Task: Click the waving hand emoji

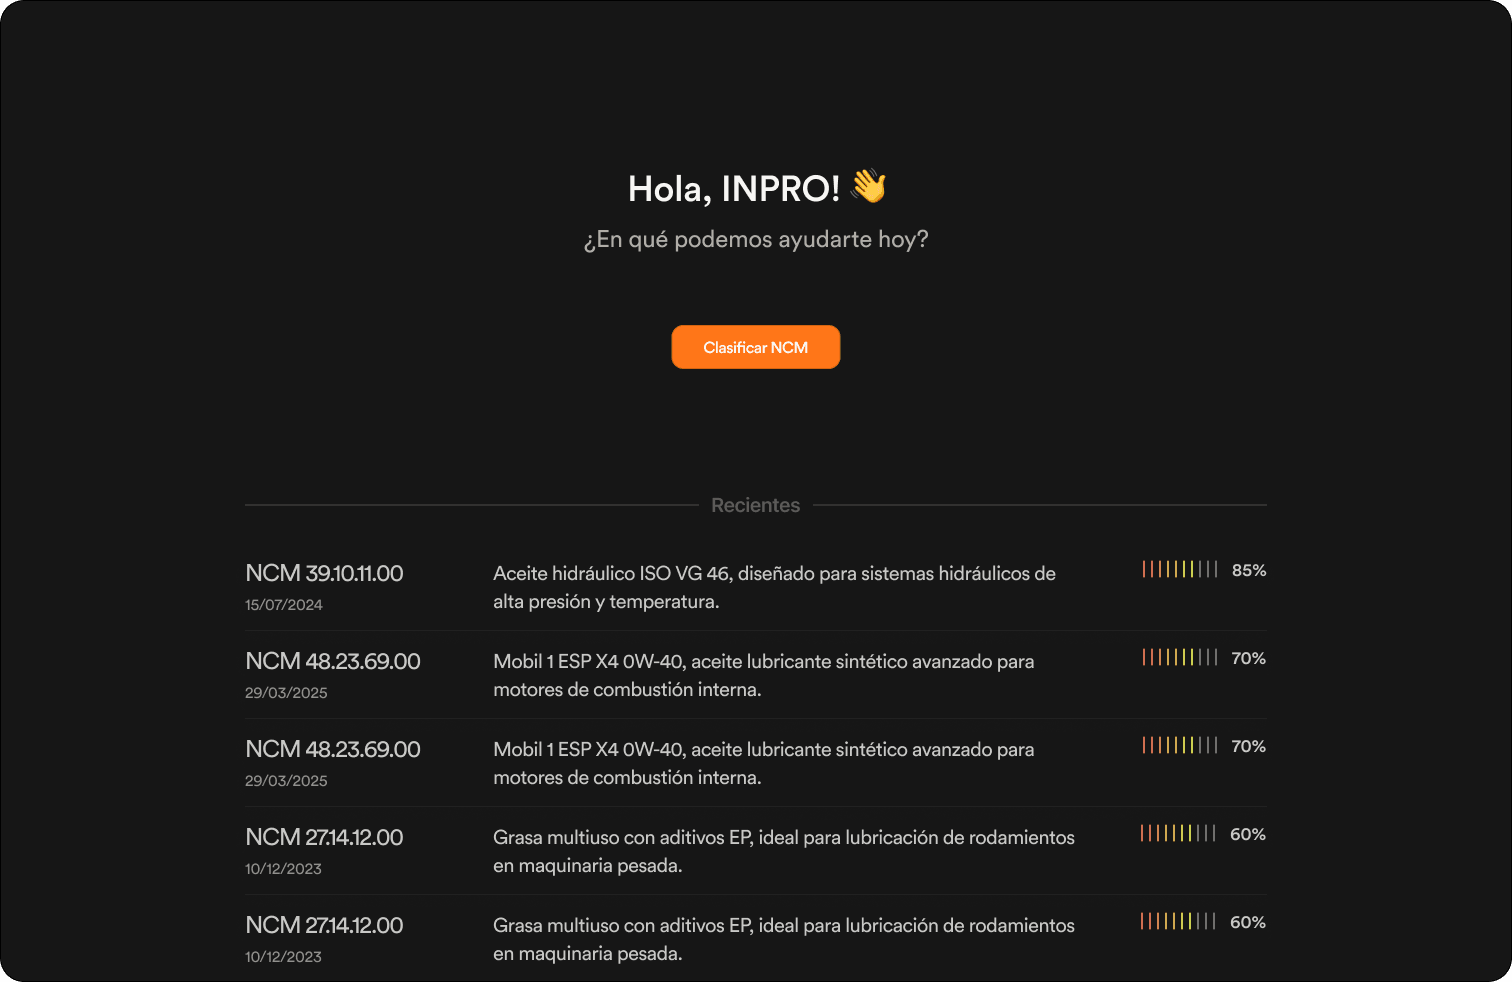Action: (x=868, y=186)
